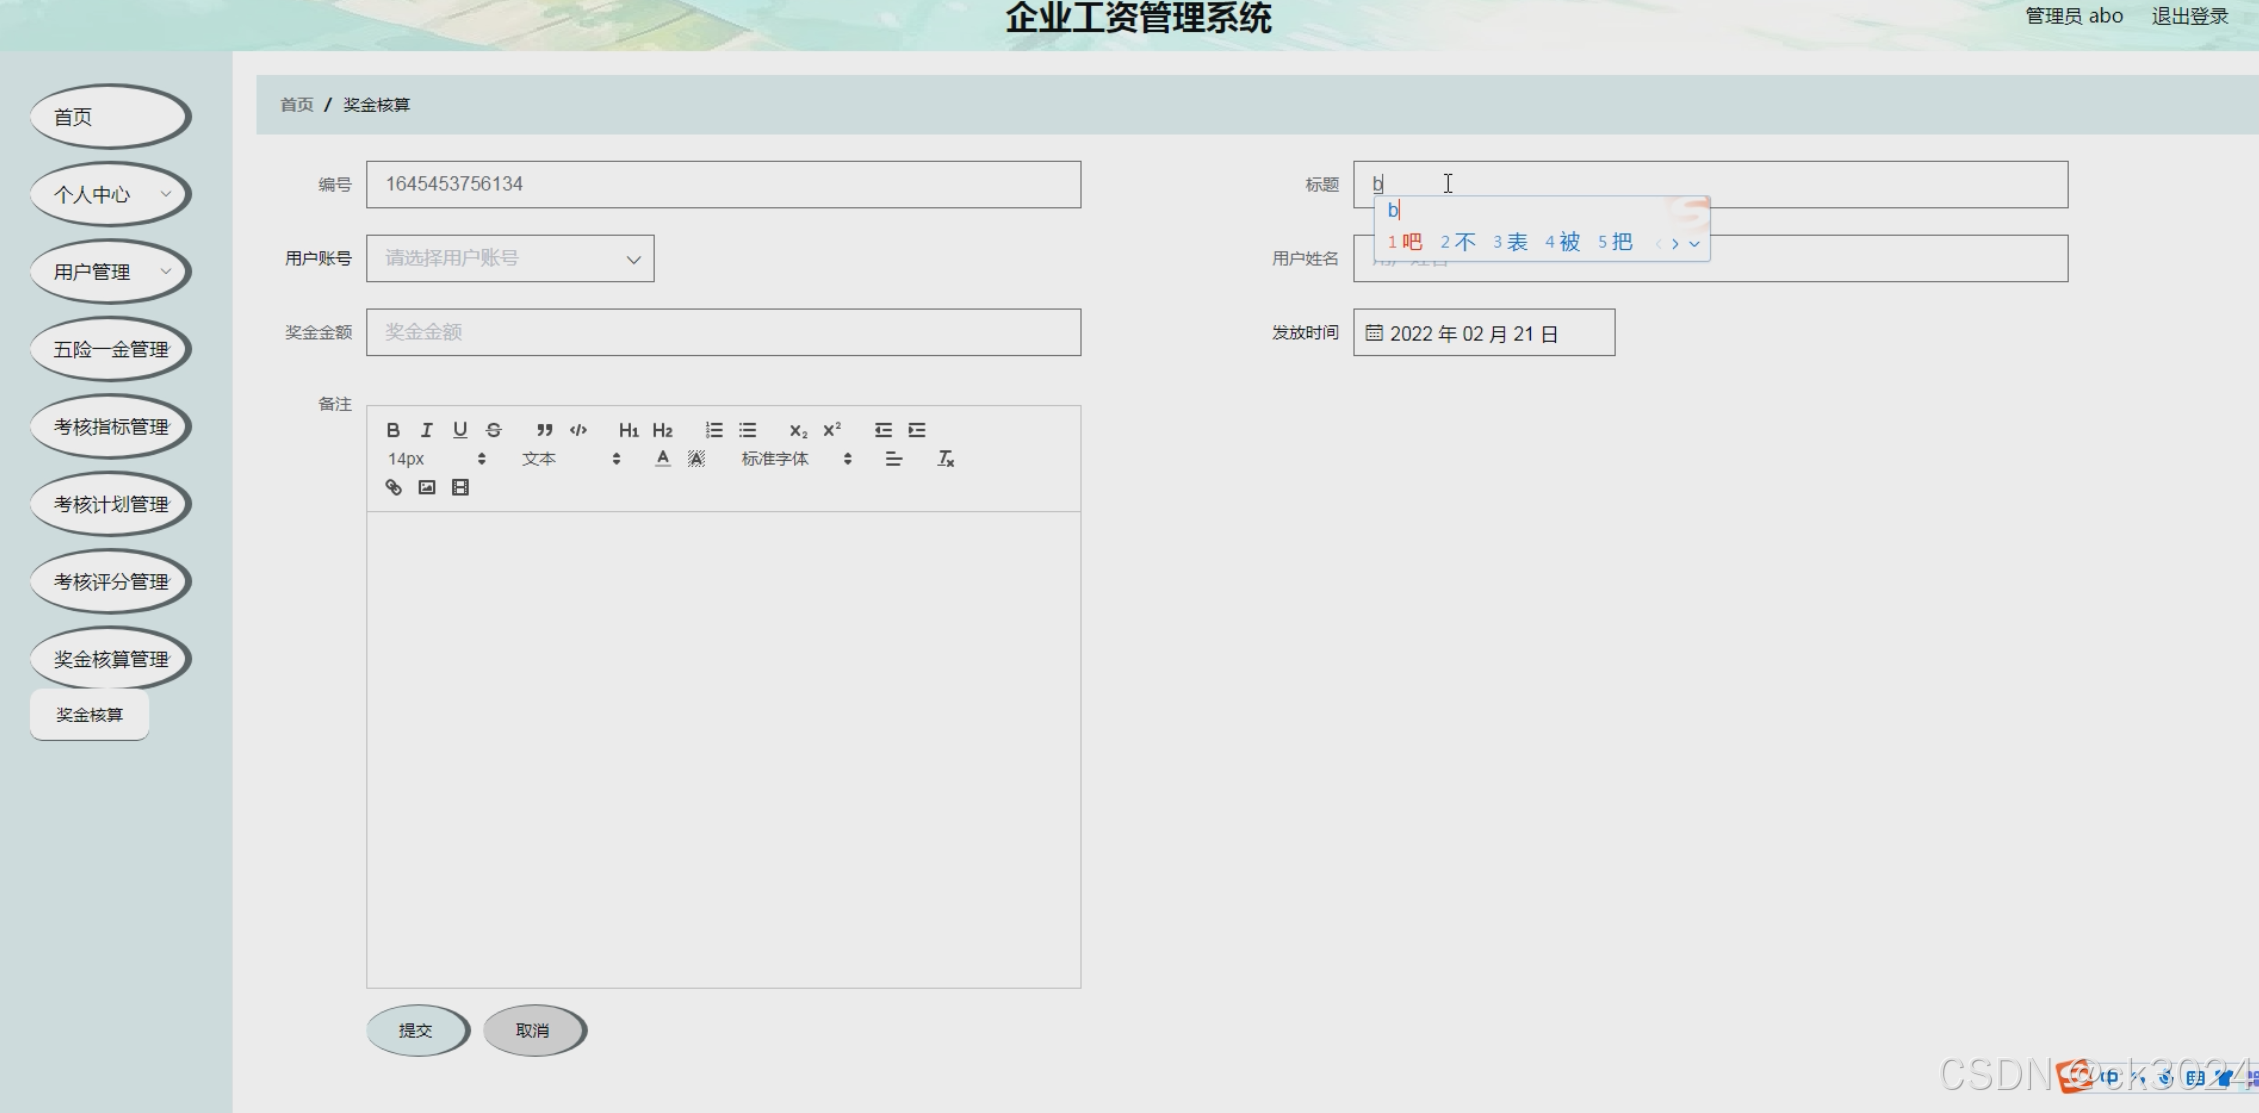Insert a blockquote in the remarks editor
This screenshot has width=2259, height=1113.
pyautogui.click(x=544, y=429)
